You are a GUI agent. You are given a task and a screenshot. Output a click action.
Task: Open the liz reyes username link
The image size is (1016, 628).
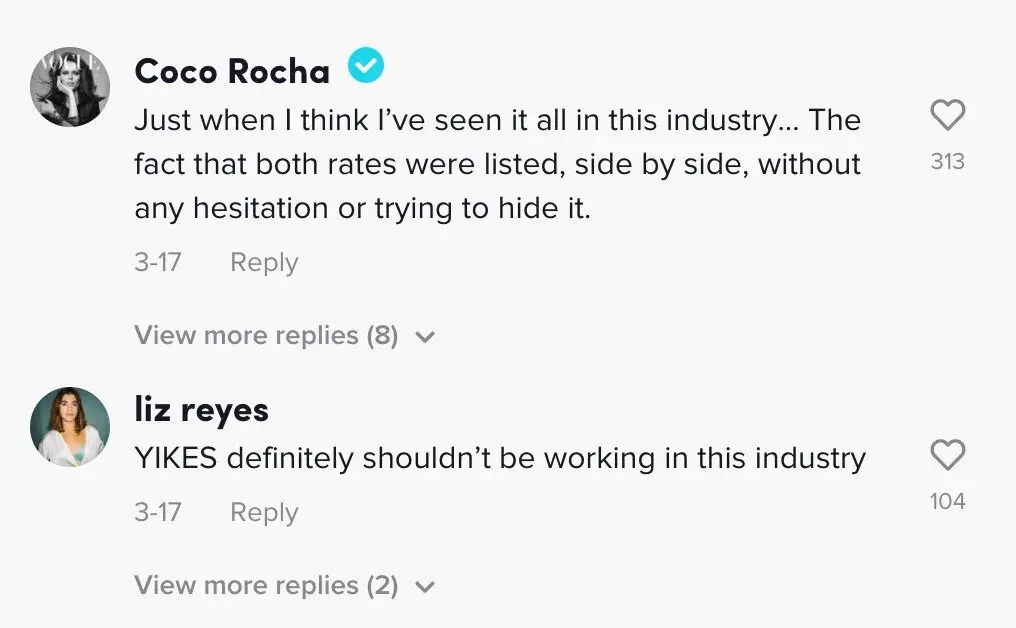[x=202, y=410]
